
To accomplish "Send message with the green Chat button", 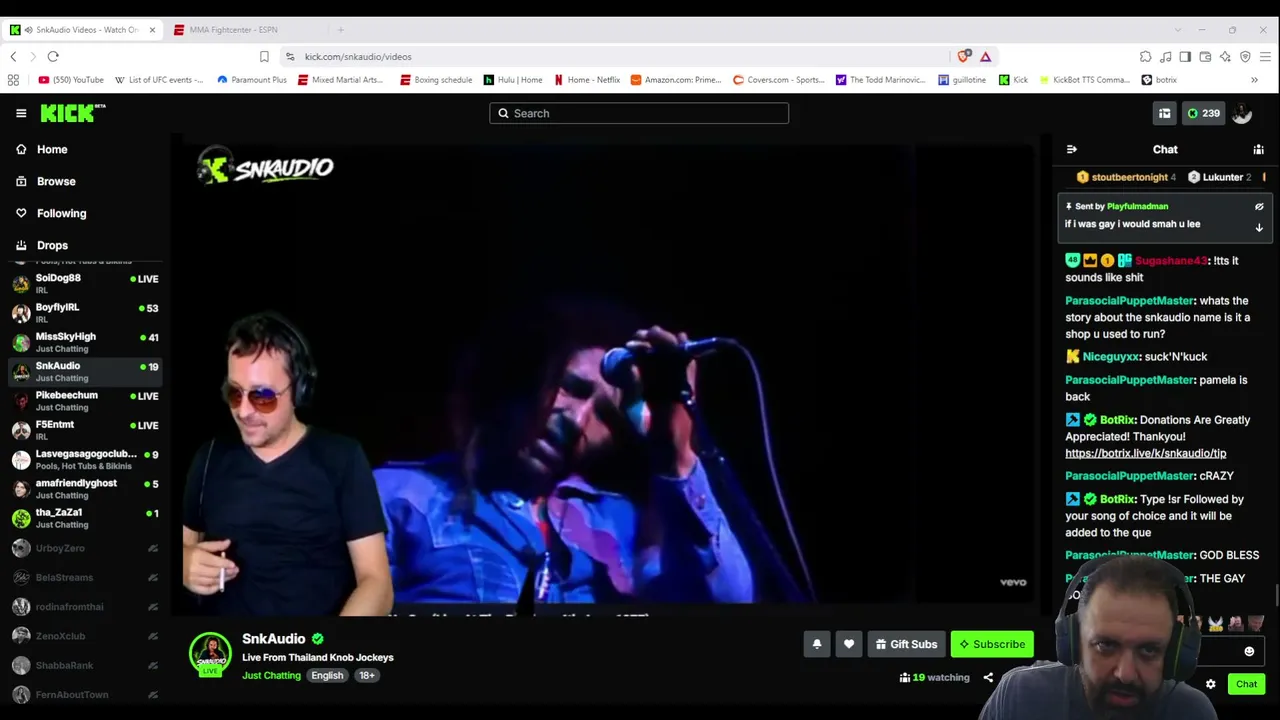I will [1246, 685].
